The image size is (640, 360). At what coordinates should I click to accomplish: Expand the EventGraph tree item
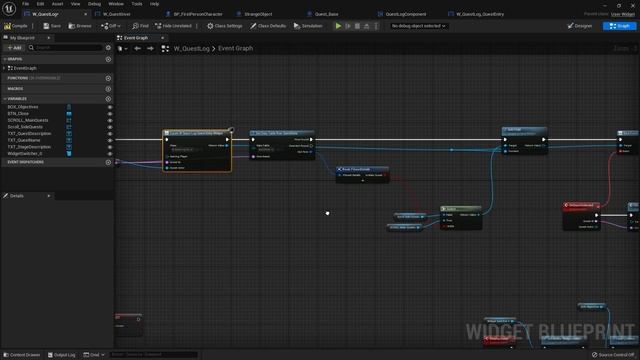(x=4, y=68)
